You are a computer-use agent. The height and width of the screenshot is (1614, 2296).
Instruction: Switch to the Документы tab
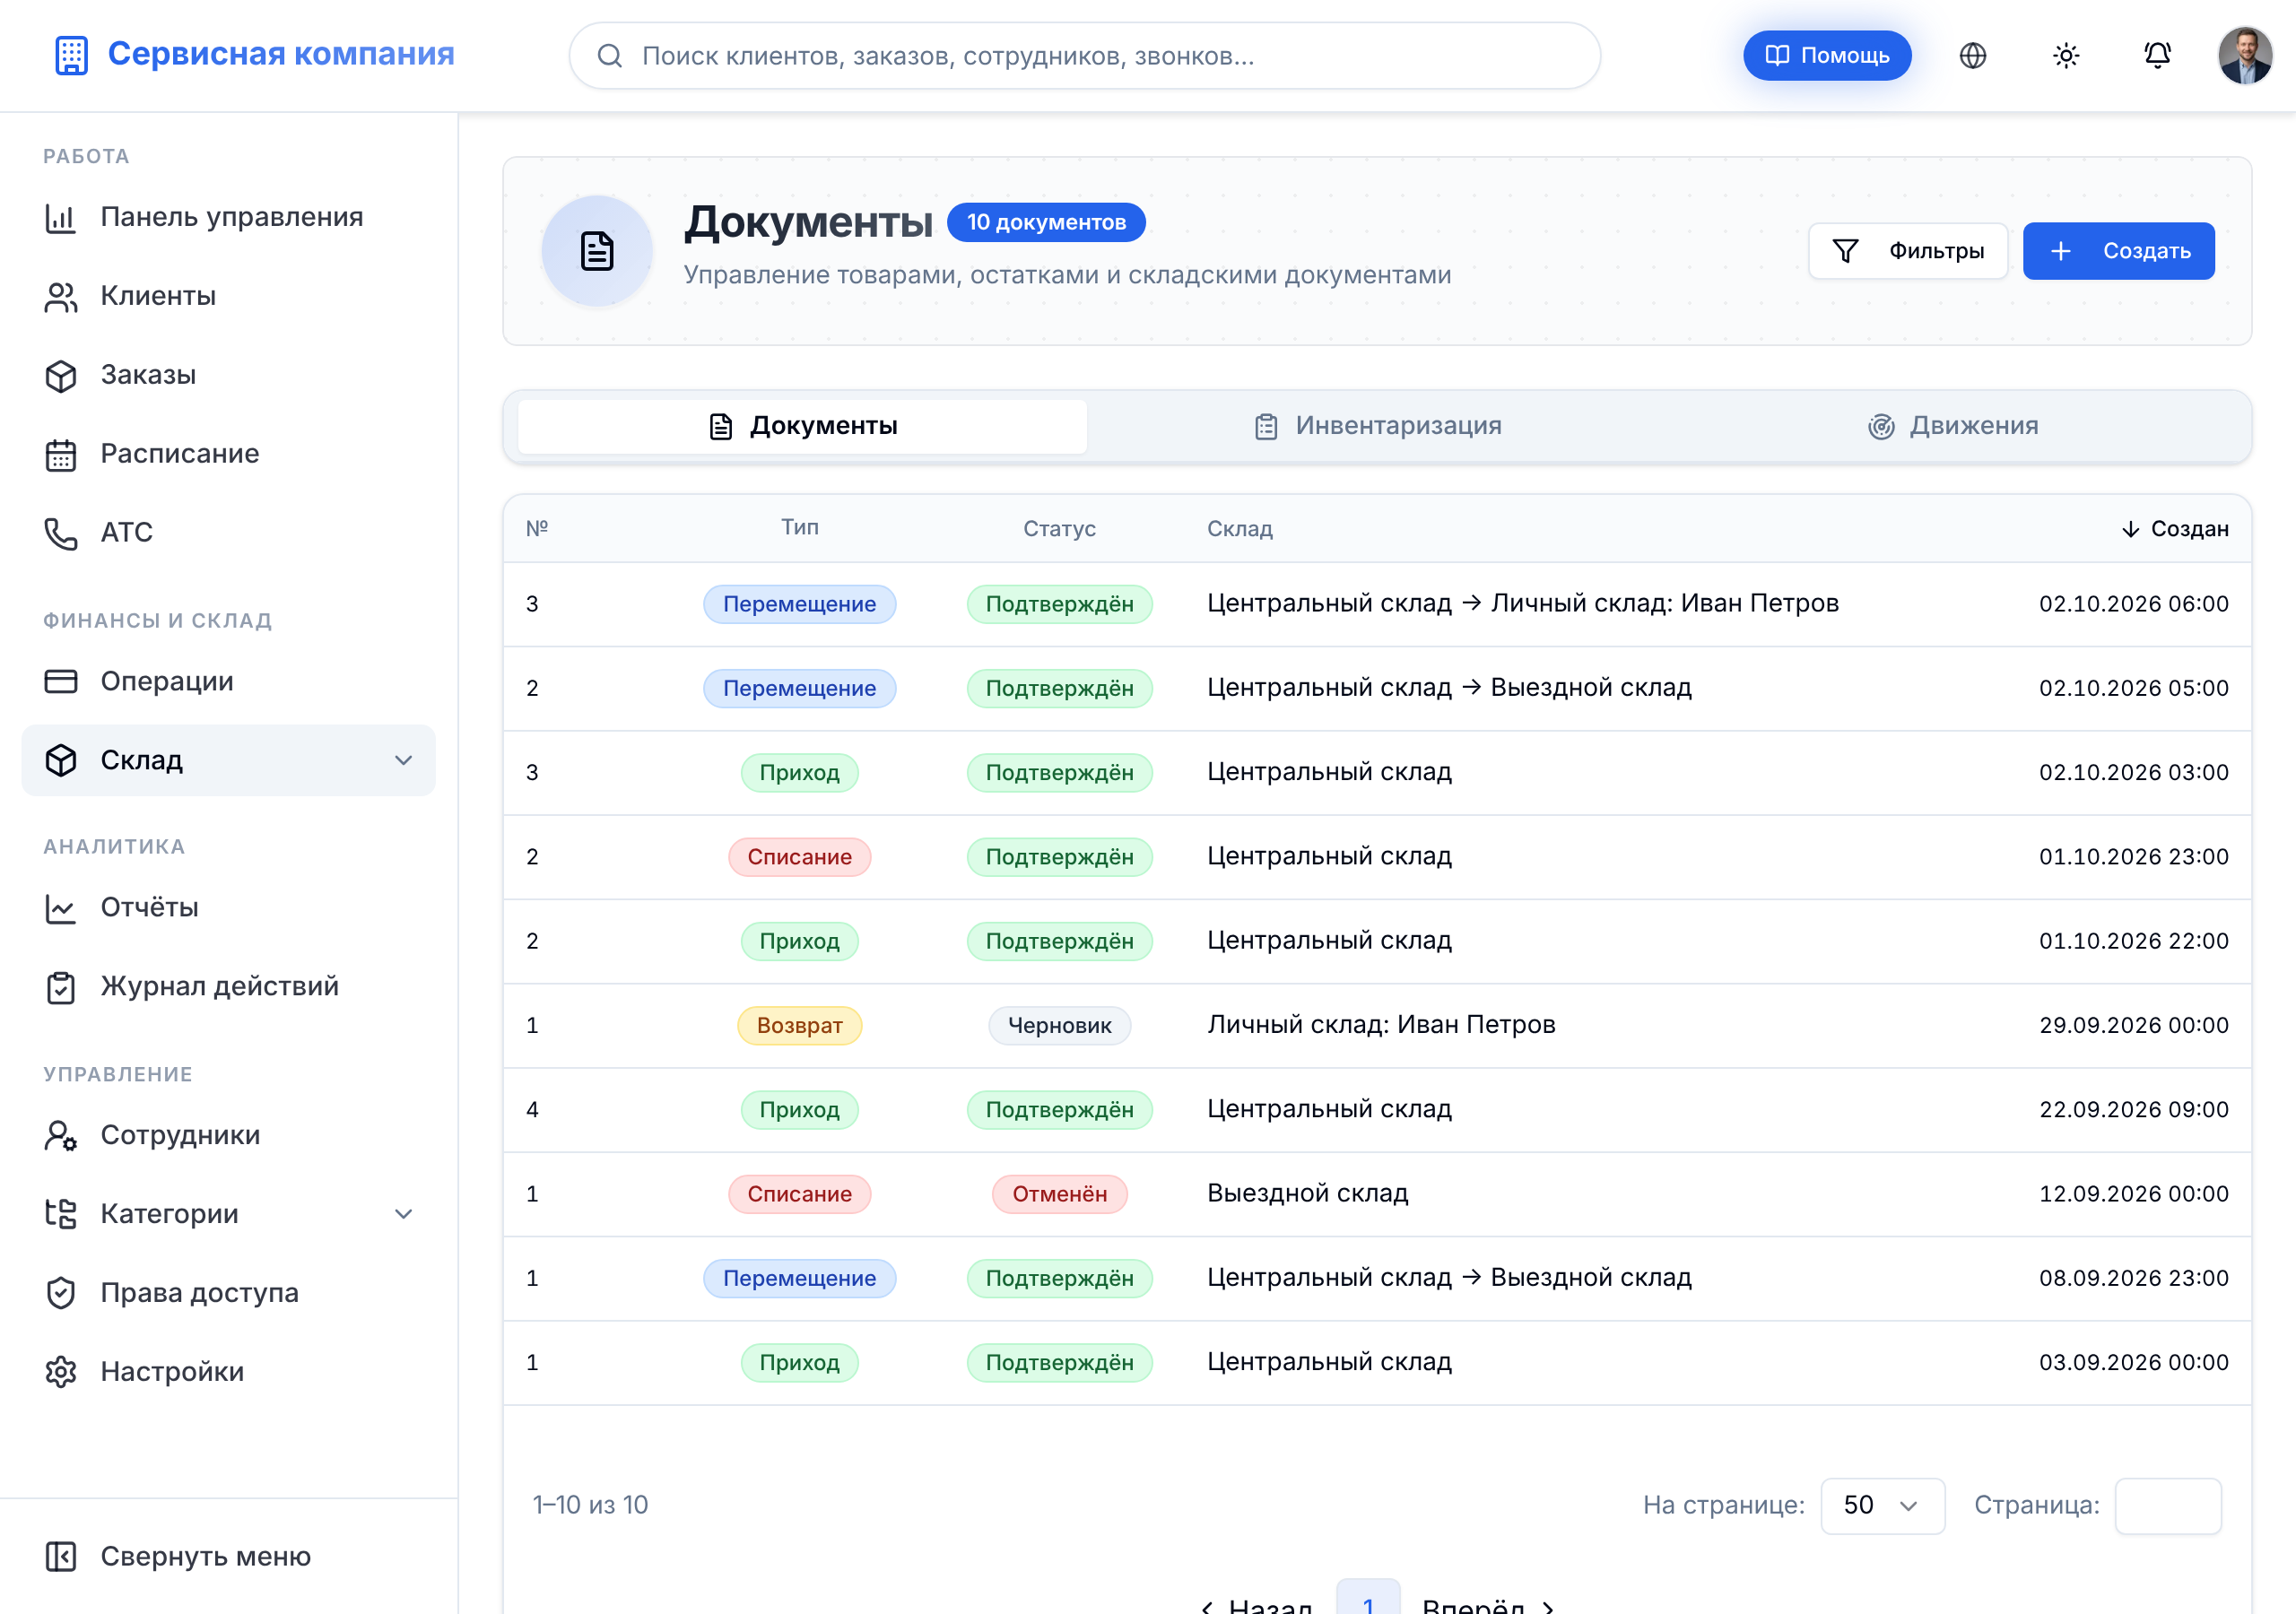(x=802, y=426)
